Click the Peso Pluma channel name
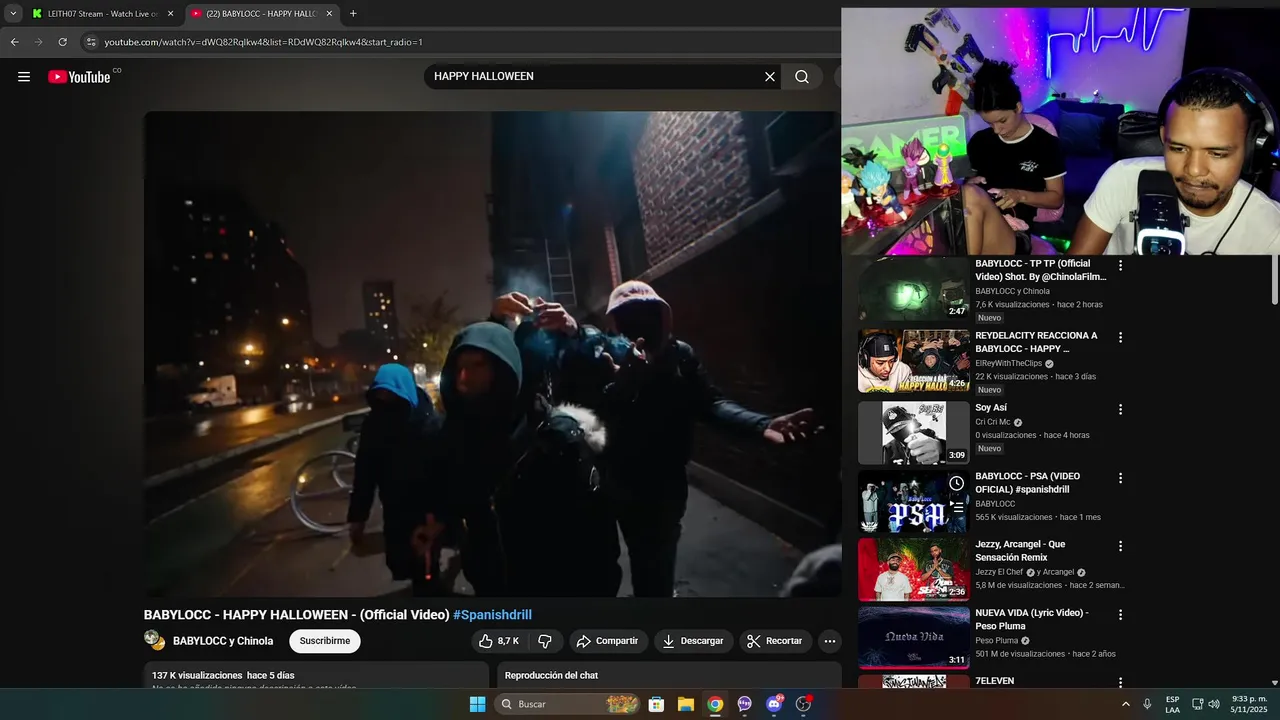This screenshot has width=1280, height=720. 997,640
